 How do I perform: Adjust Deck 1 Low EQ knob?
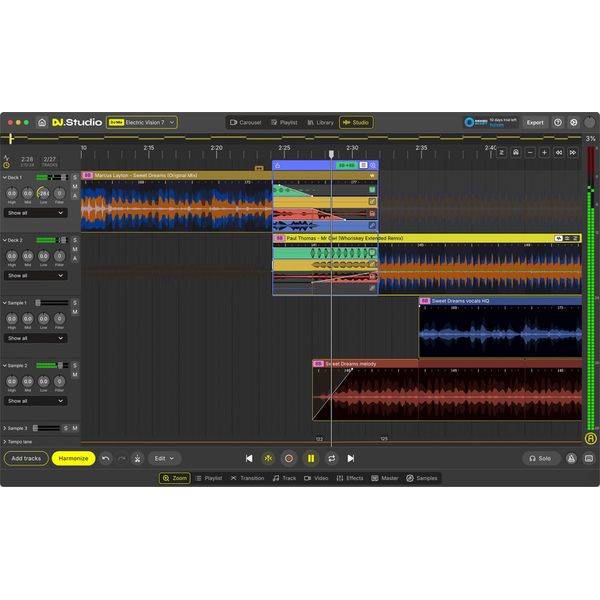click(44, 193)
